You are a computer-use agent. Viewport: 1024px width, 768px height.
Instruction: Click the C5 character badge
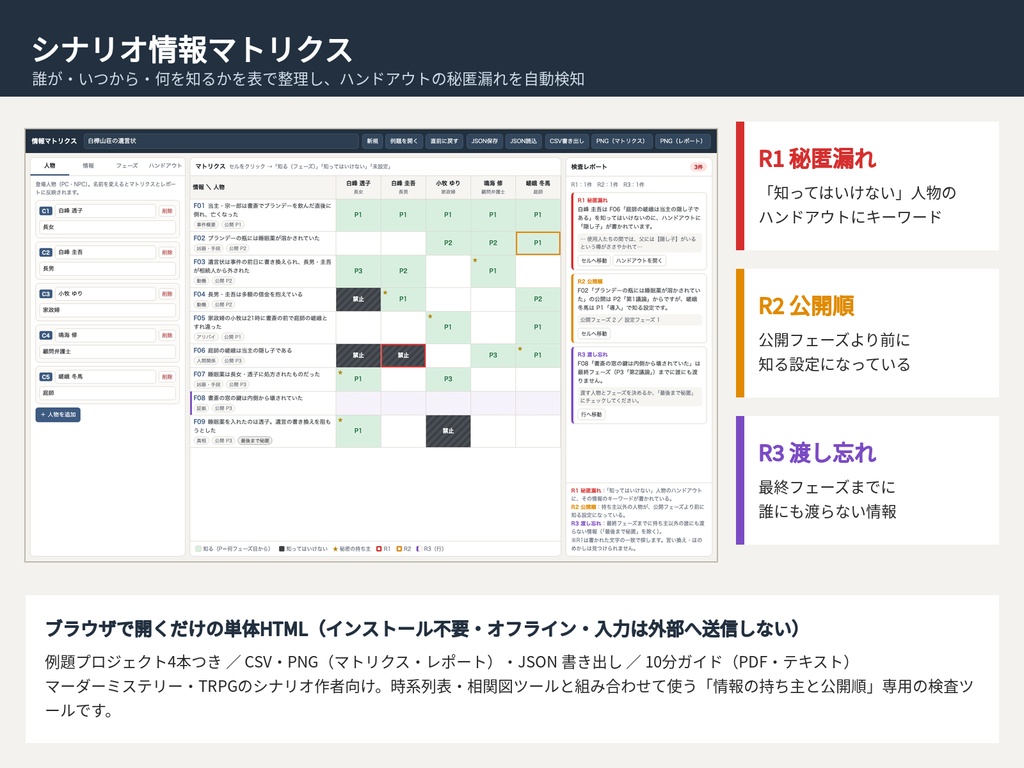(46, 377)
